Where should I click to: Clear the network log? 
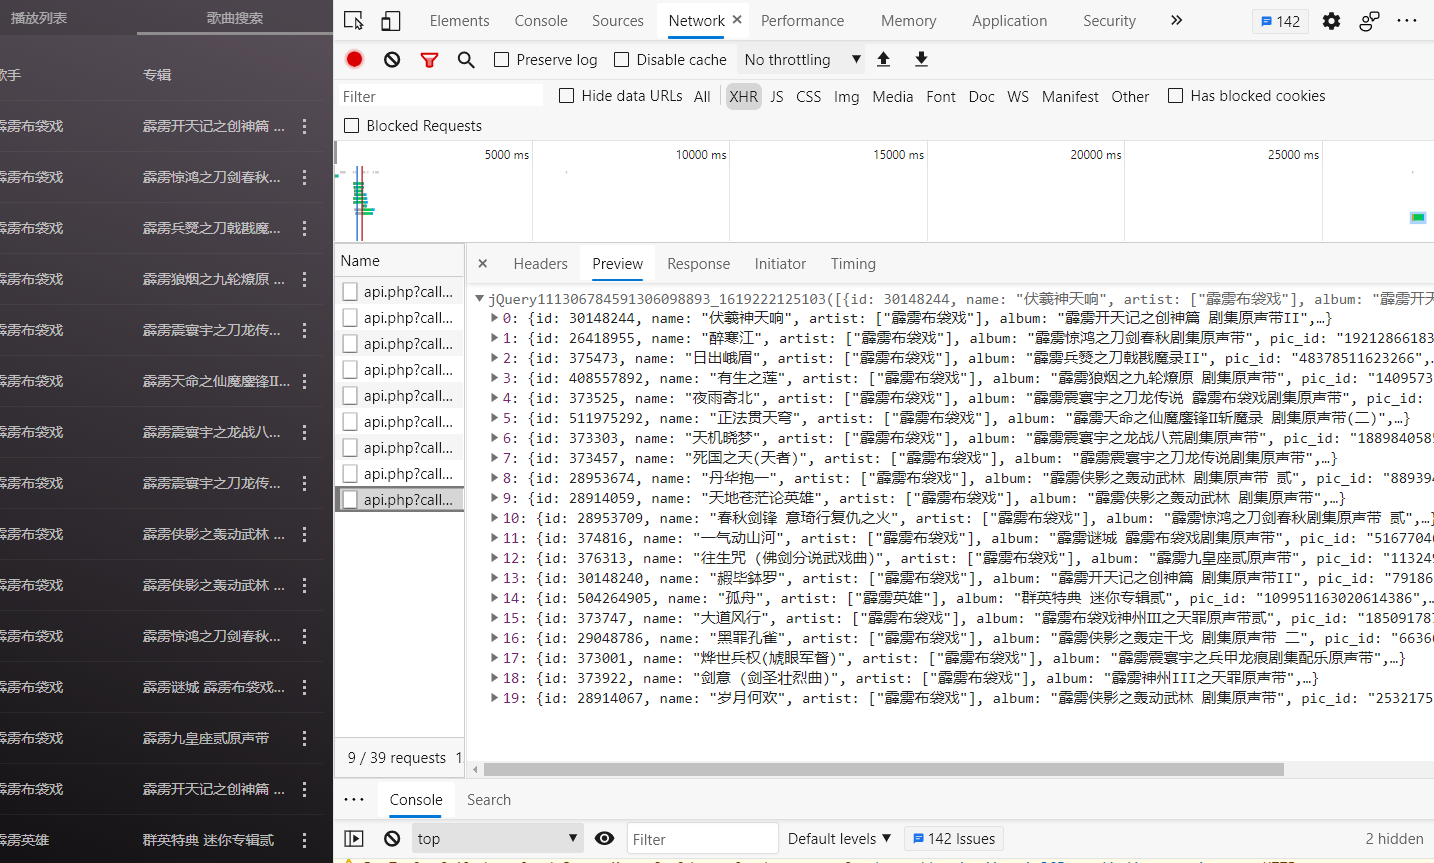(392, 60)
